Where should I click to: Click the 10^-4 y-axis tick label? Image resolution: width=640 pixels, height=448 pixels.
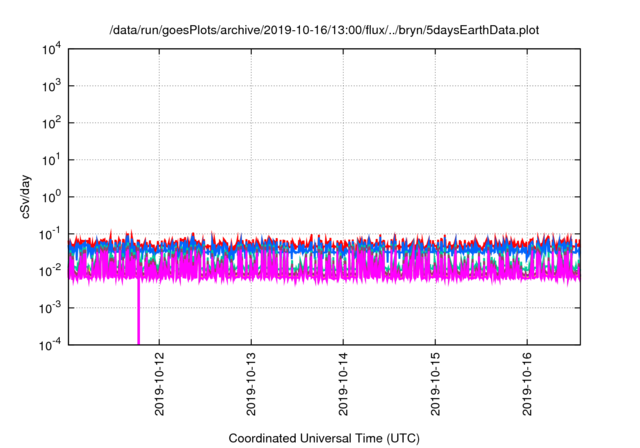coord(49,344)
